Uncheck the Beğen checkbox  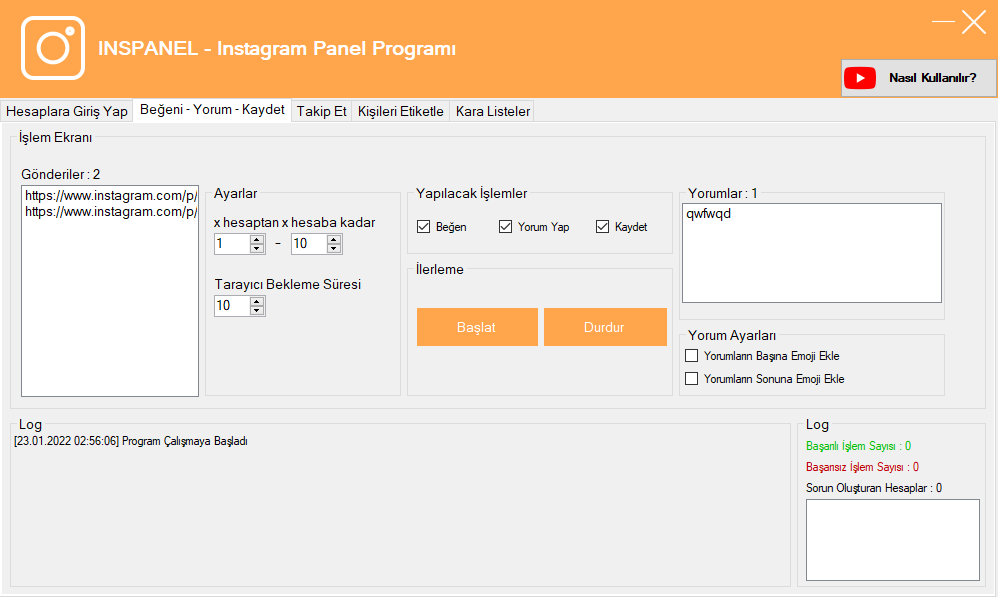tap(423, 227)
